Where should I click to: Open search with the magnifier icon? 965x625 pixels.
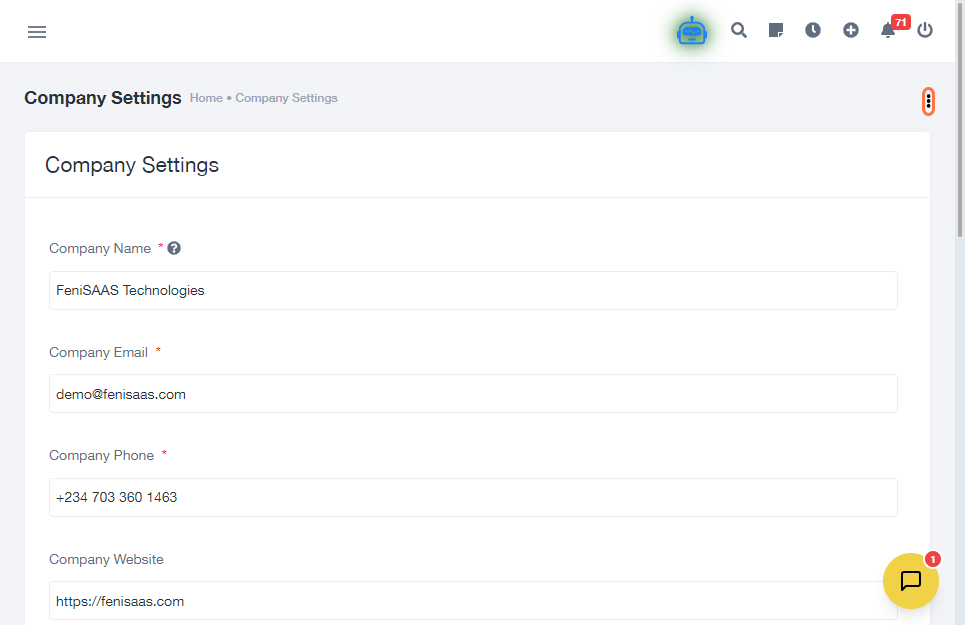[739, 30]
